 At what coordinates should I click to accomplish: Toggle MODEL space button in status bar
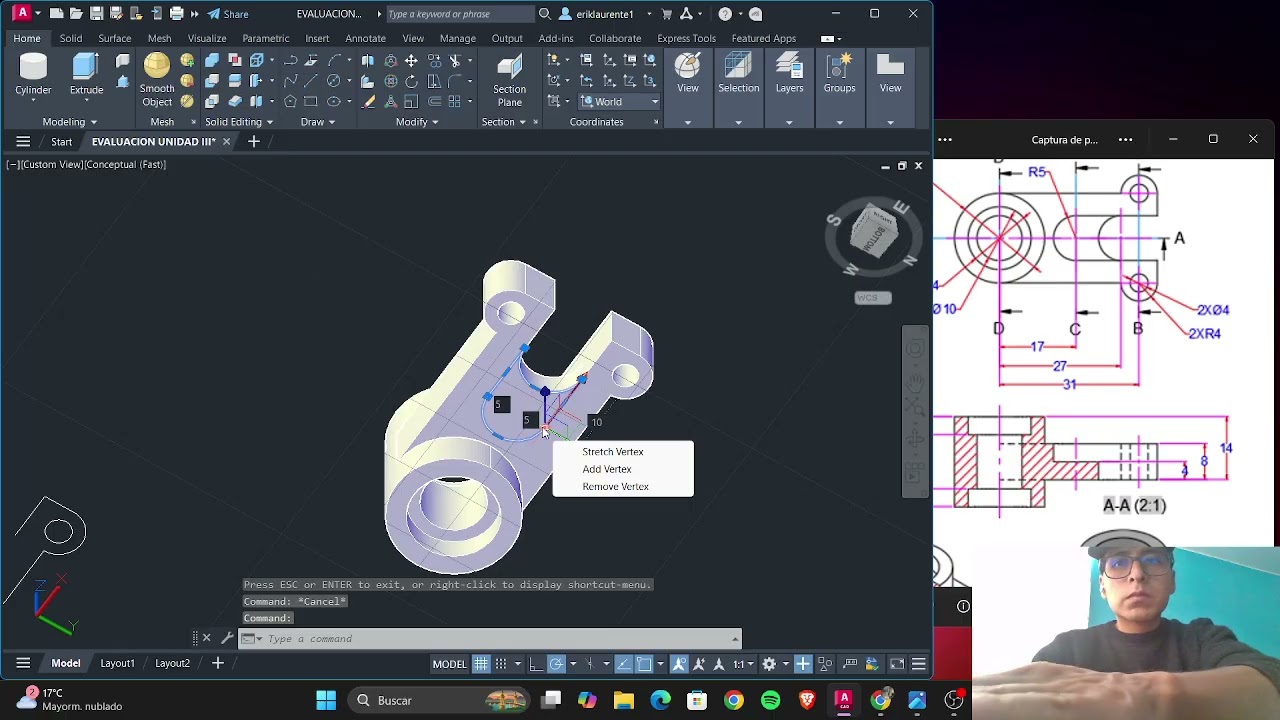[449, 663]
